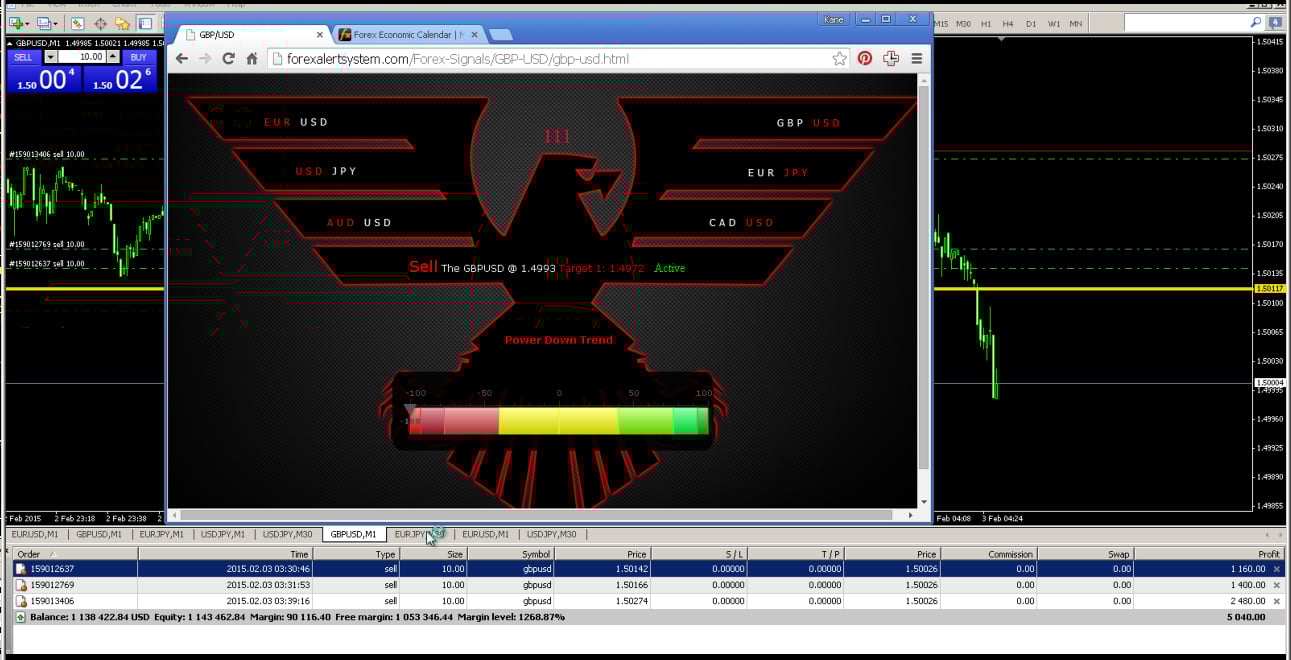
Task: Select the D1 timeframe button
Action: pos(1031,23)
